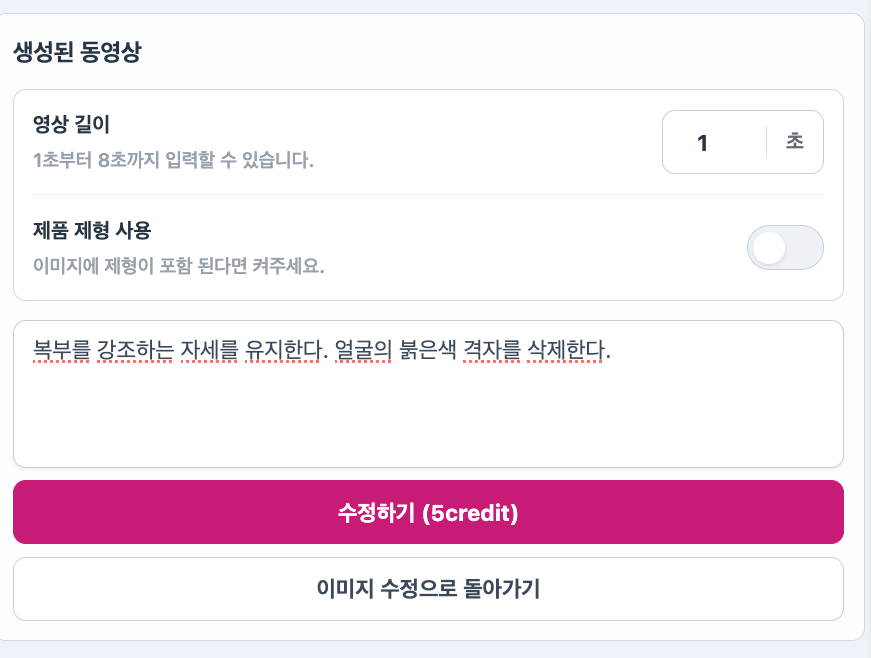Click the 생성된 동영상 heading
The image size is (871, 658).
coord(77,52)
